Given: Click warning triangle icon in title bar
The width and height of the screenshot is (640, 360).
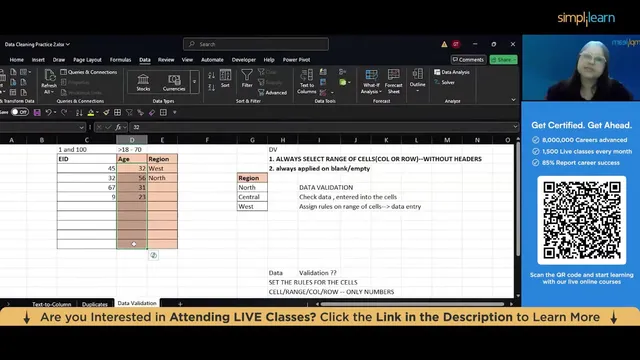Looking at the screenshot, I should pyautogui.click(x=444, y=44).
